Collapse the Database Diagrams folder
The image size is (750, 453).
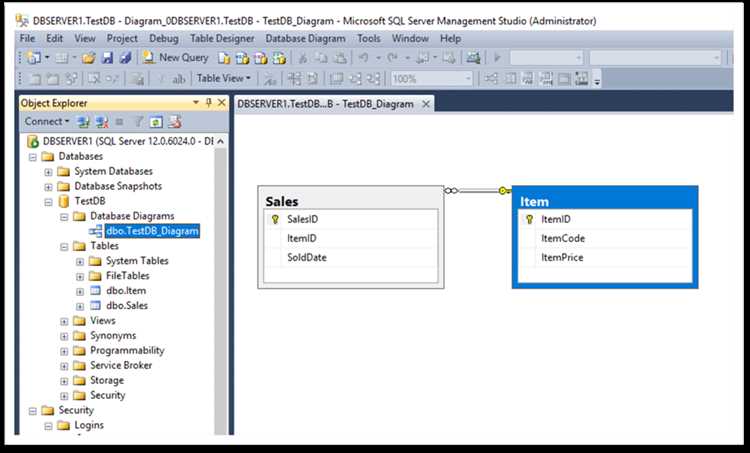(x=64, y=217)
